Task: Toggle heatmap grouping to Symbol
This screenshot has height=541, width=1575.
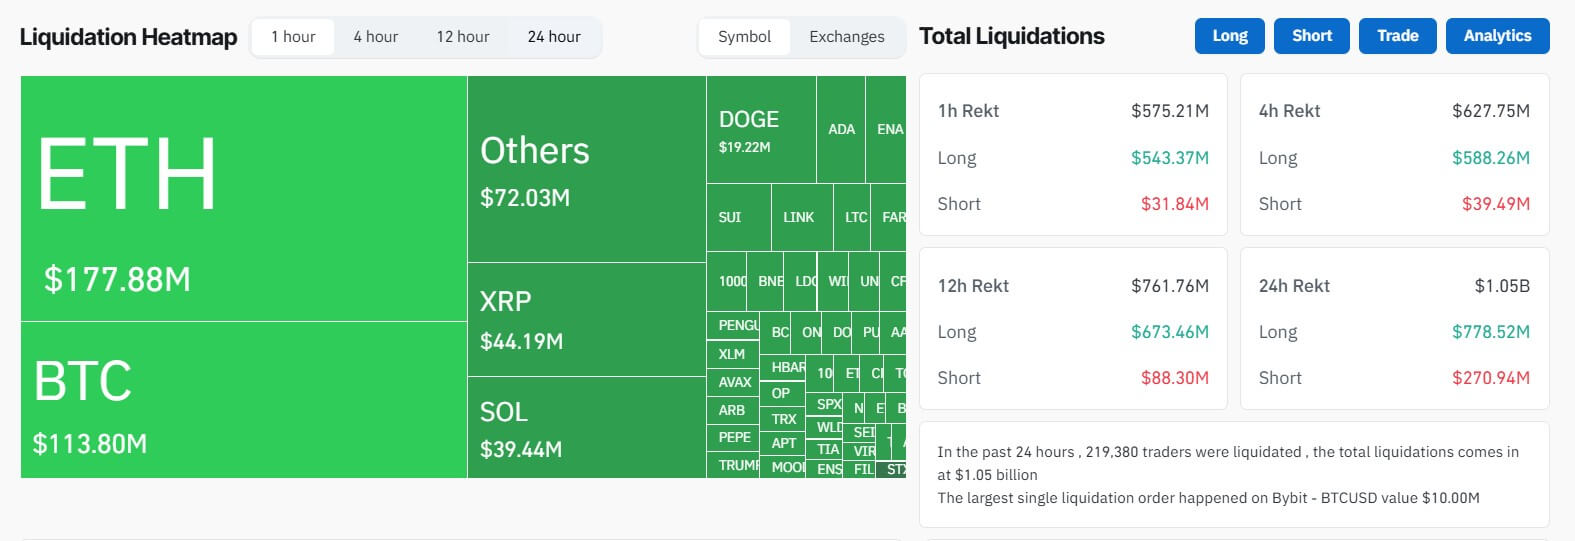Action: point(744,37)
